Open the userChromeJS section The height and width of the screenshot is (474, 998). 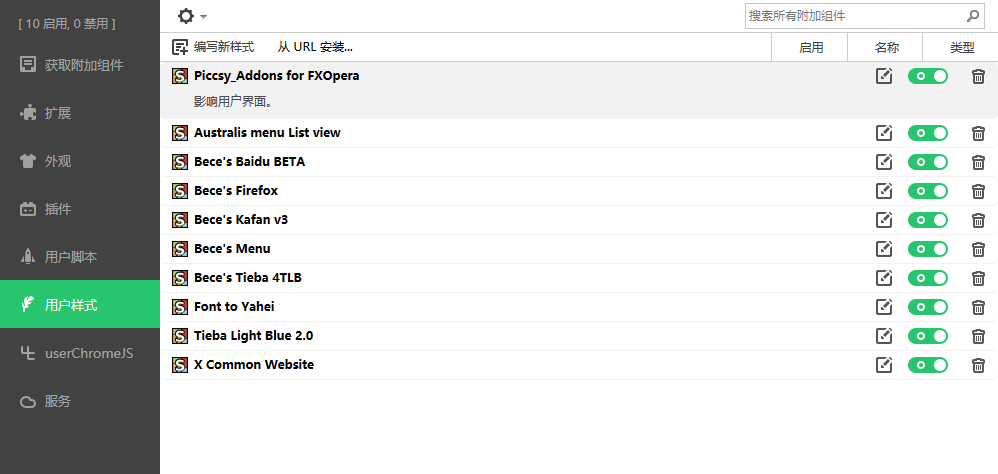[80, 353]
